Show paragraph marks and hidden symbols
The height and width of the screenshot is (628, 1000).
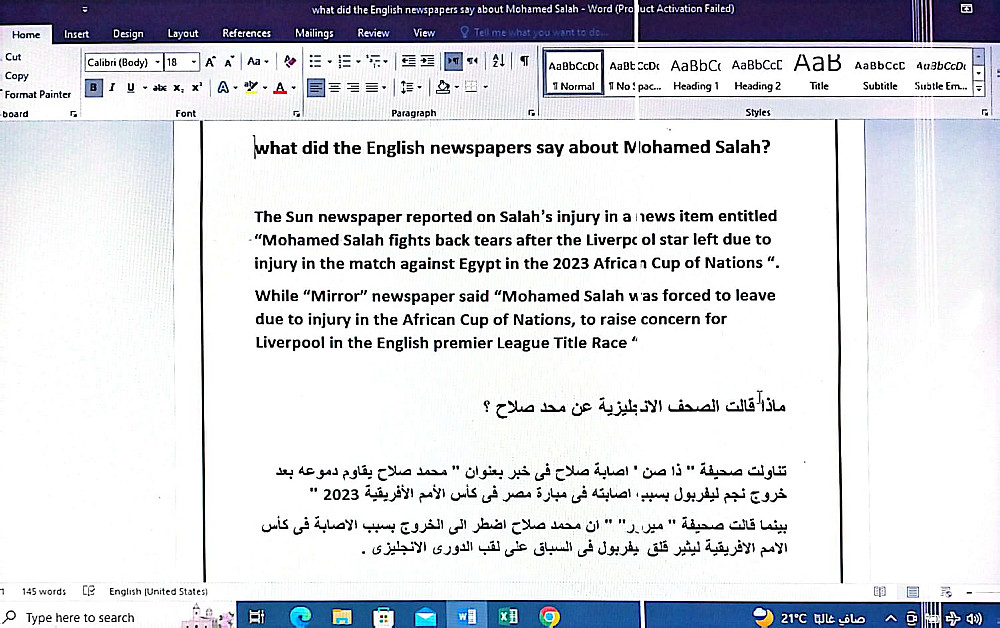click(x=524, y=61)
